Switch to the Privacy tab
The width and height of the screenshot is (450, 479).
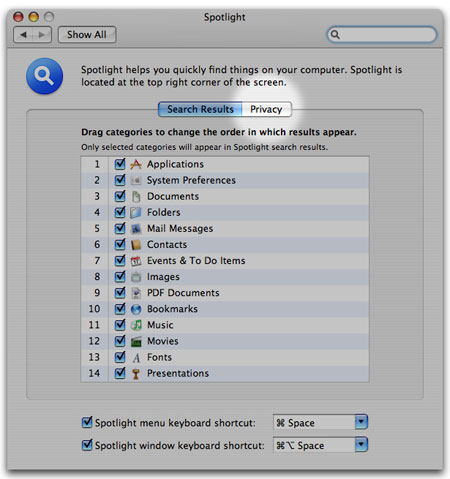coord(266,109)
